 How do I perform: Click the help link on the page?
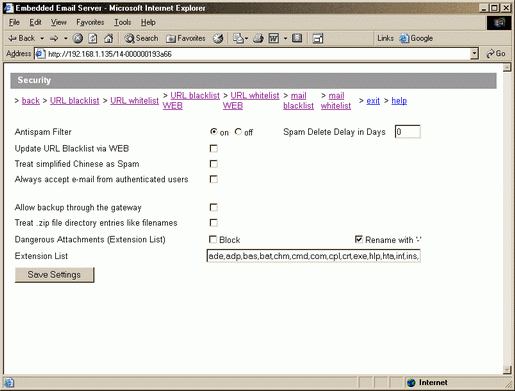[399, 101]
